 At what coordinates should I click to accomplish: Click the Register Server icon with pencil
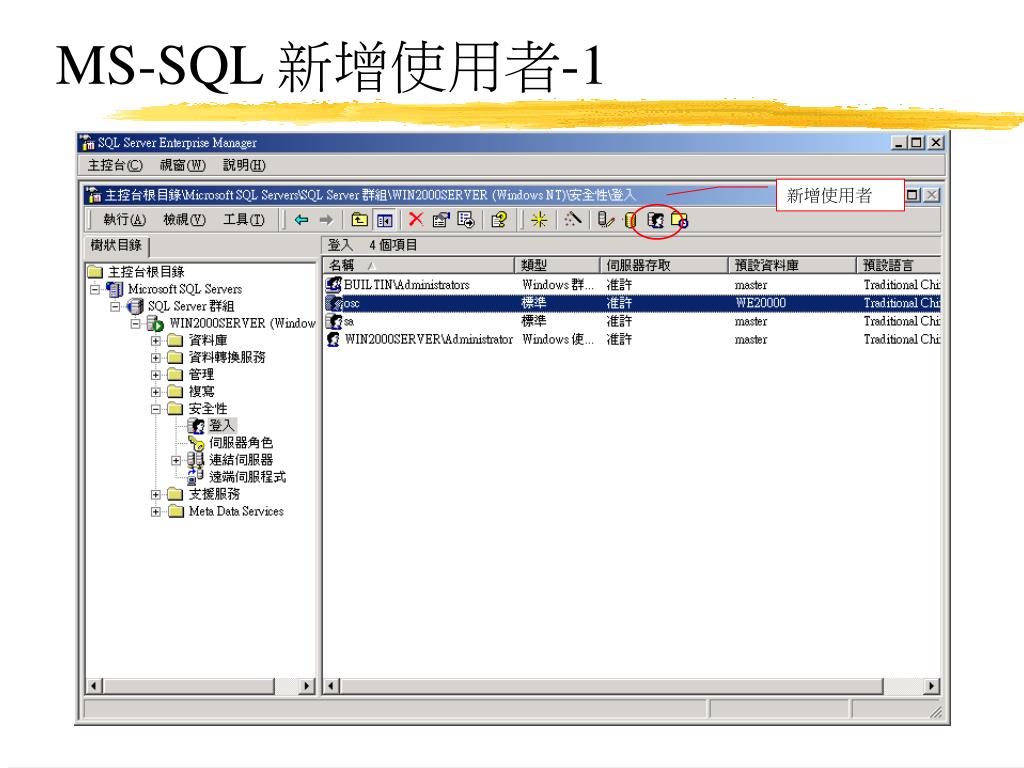605,220
